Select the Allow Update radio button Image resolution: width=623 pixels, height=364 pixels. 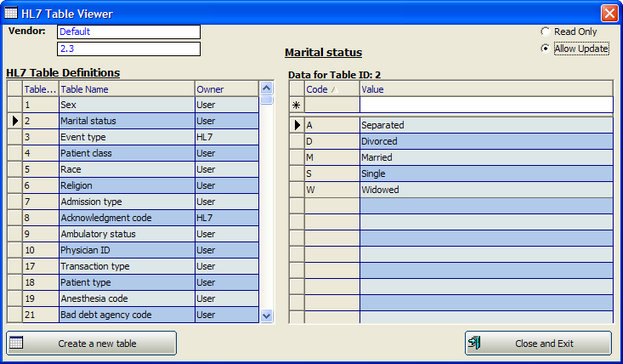coord(545,48)
